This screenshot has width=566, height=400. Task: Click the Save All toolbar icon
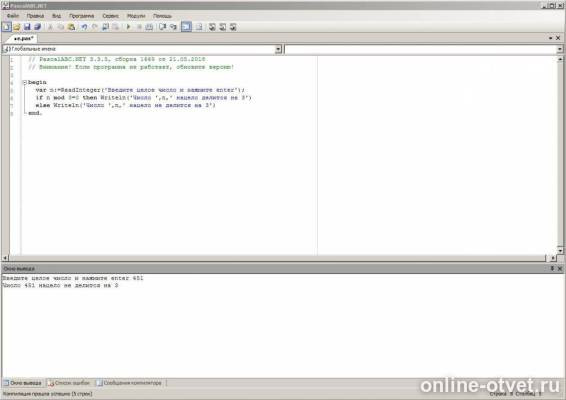(38, 27)
